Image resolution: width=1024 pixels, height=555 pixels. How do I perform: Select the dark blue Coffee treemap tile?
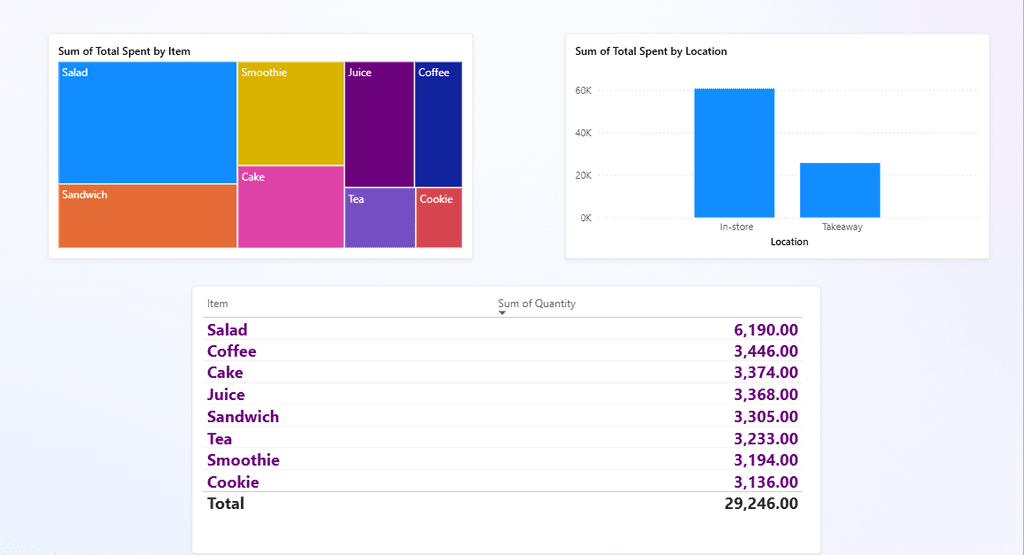coord(438,125)
